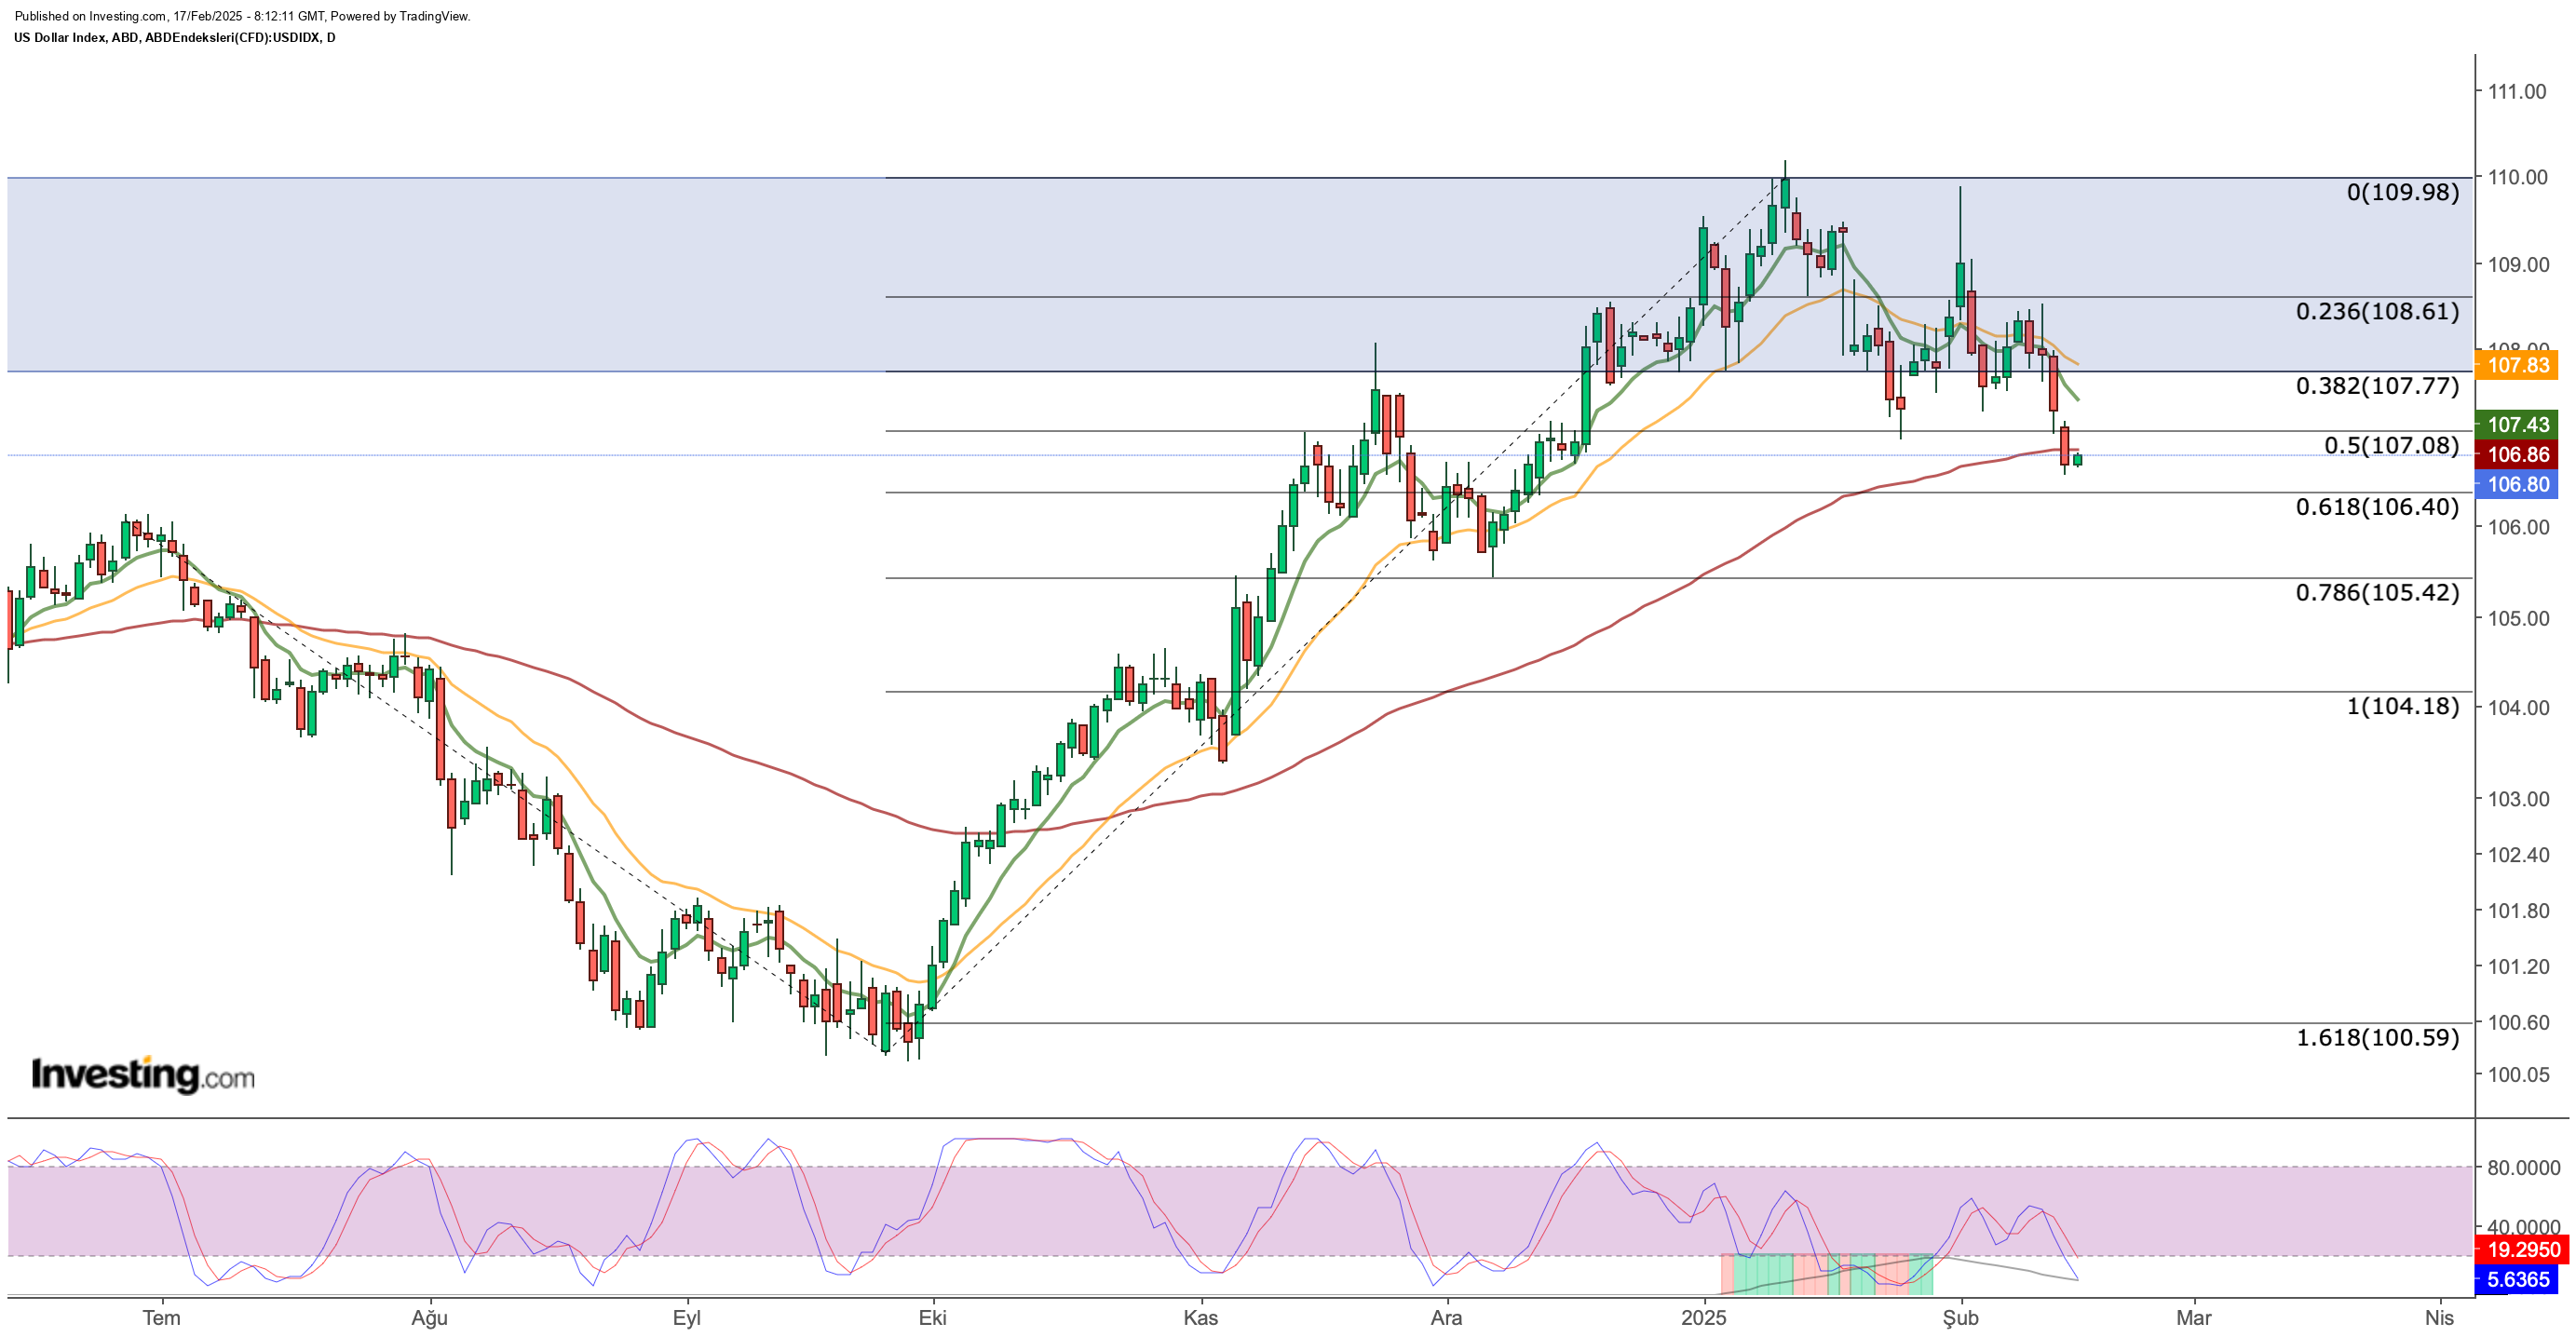Click the red 19.2950 stochastic value tag
Viewport: 2576px width, 1337px height.
click(2522, 1250)
